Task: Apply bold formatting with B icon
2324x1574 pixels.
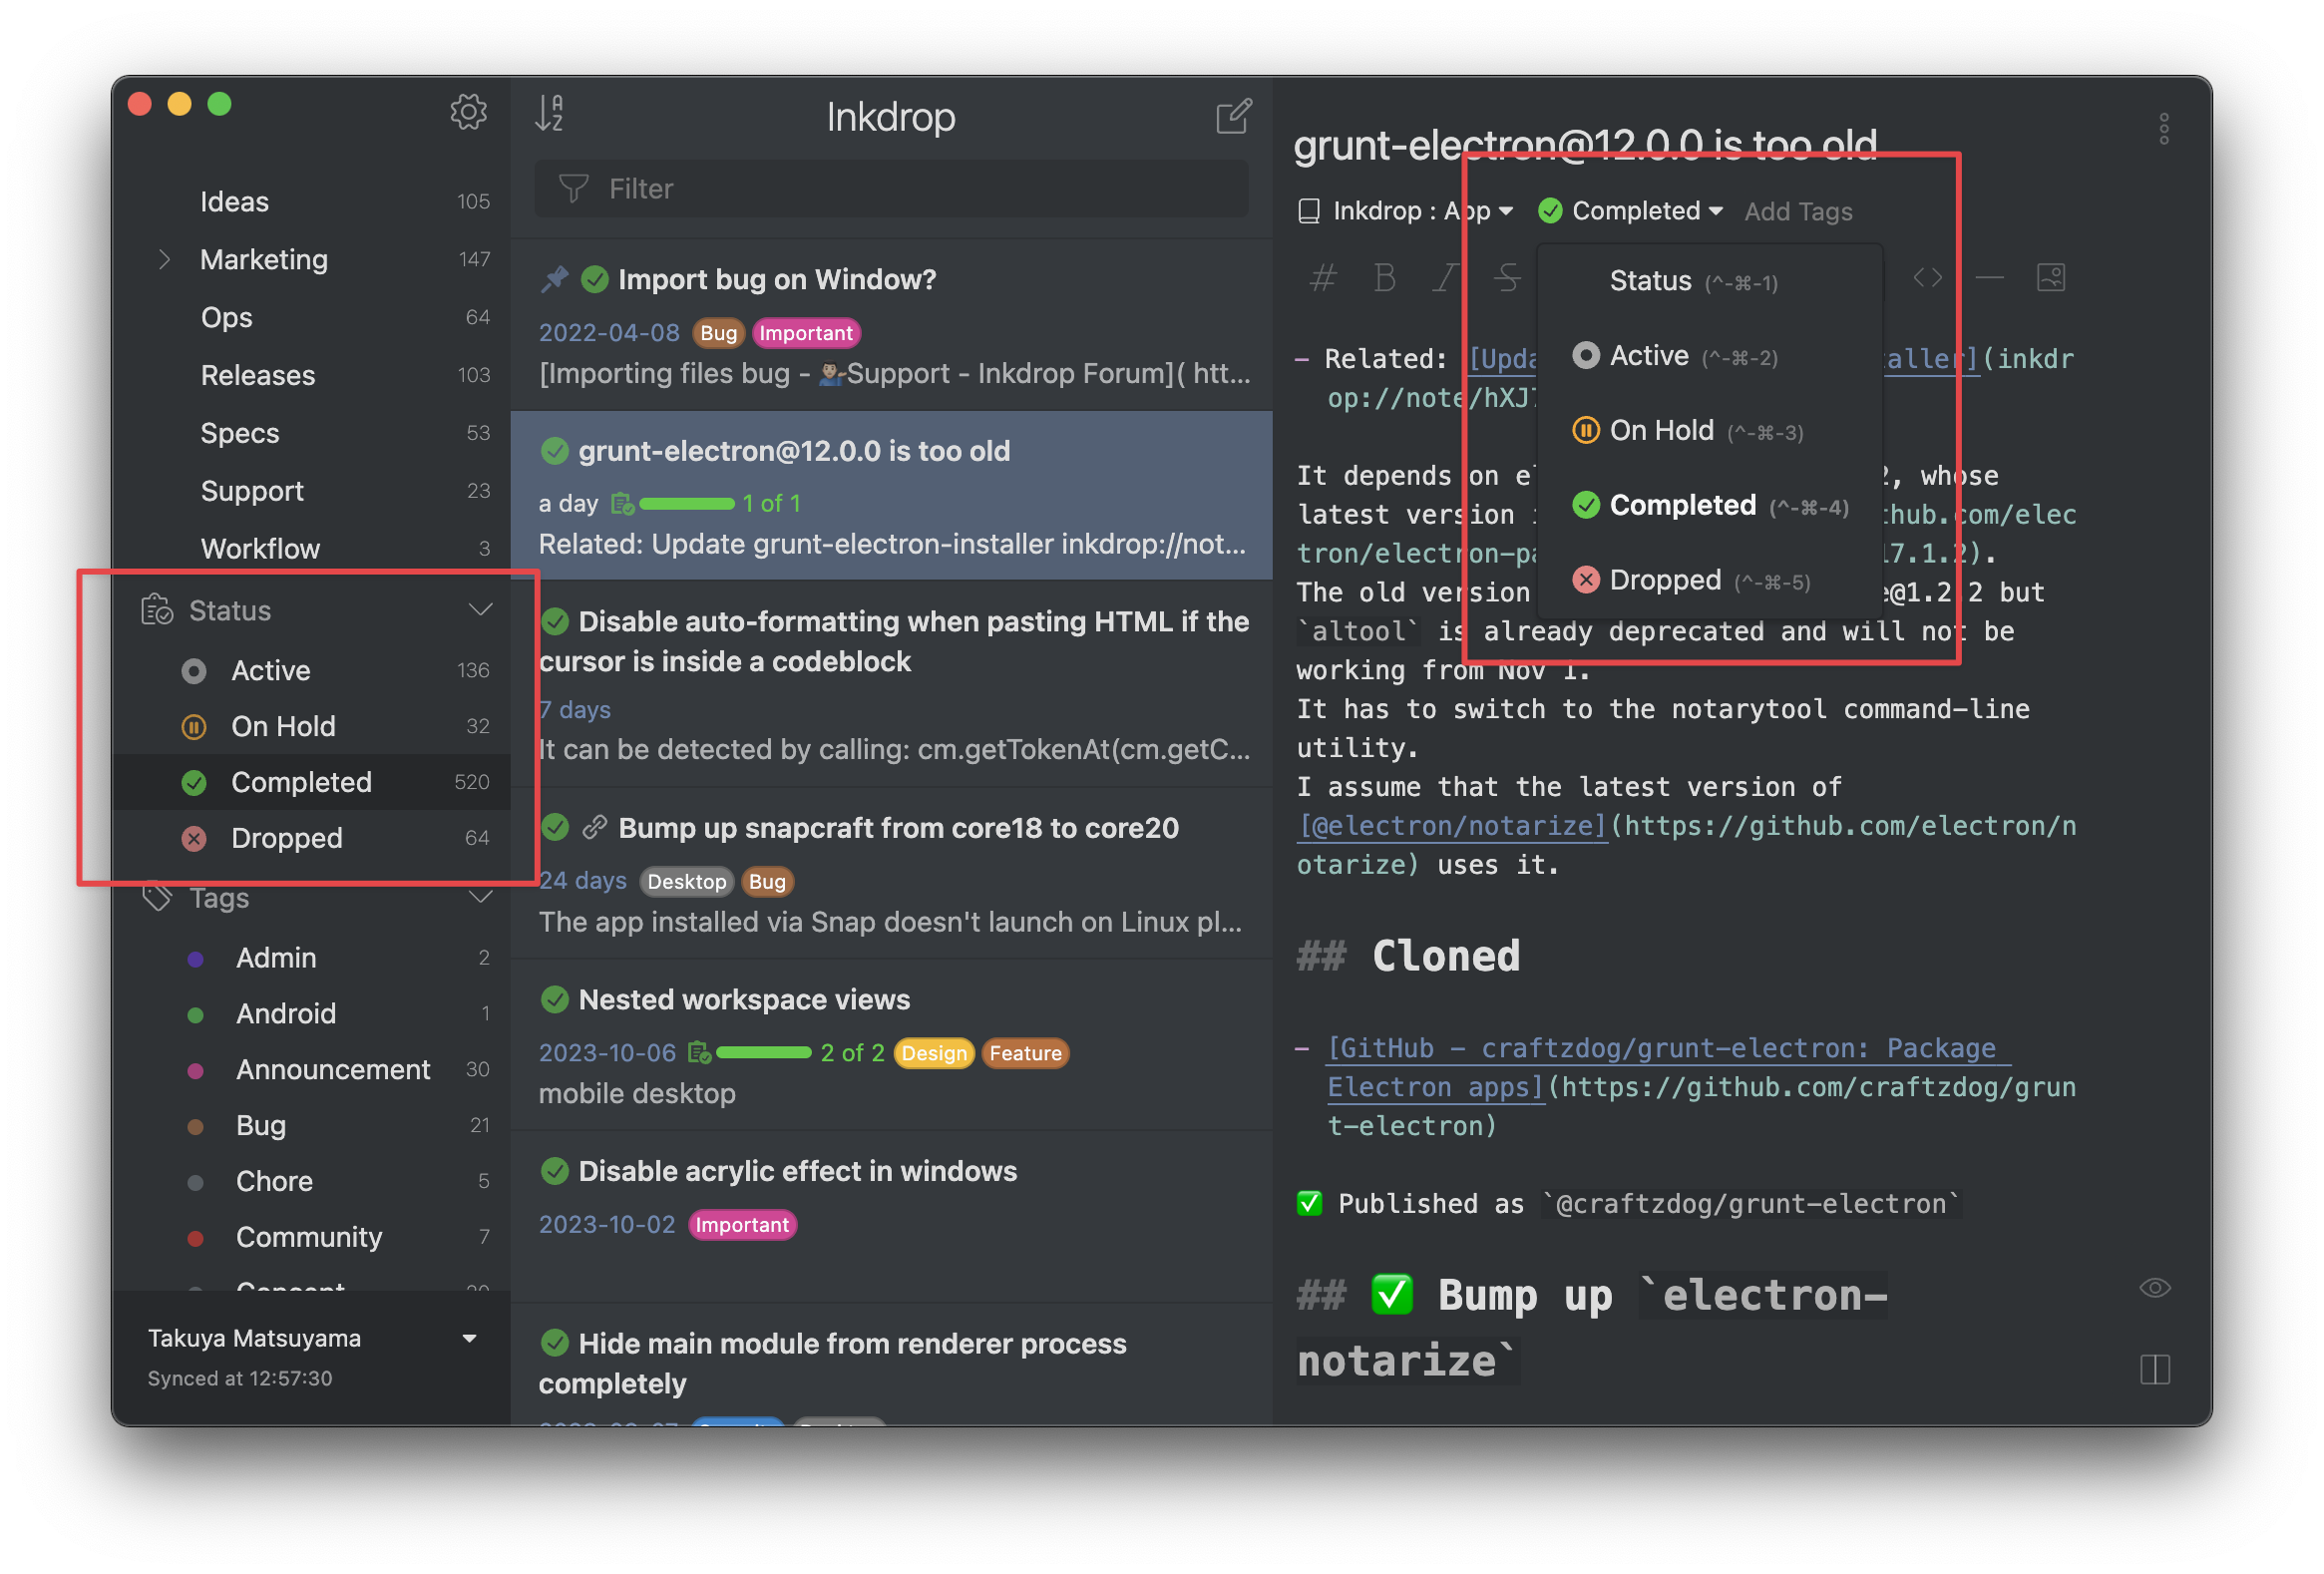Action: pos(1384,278)
